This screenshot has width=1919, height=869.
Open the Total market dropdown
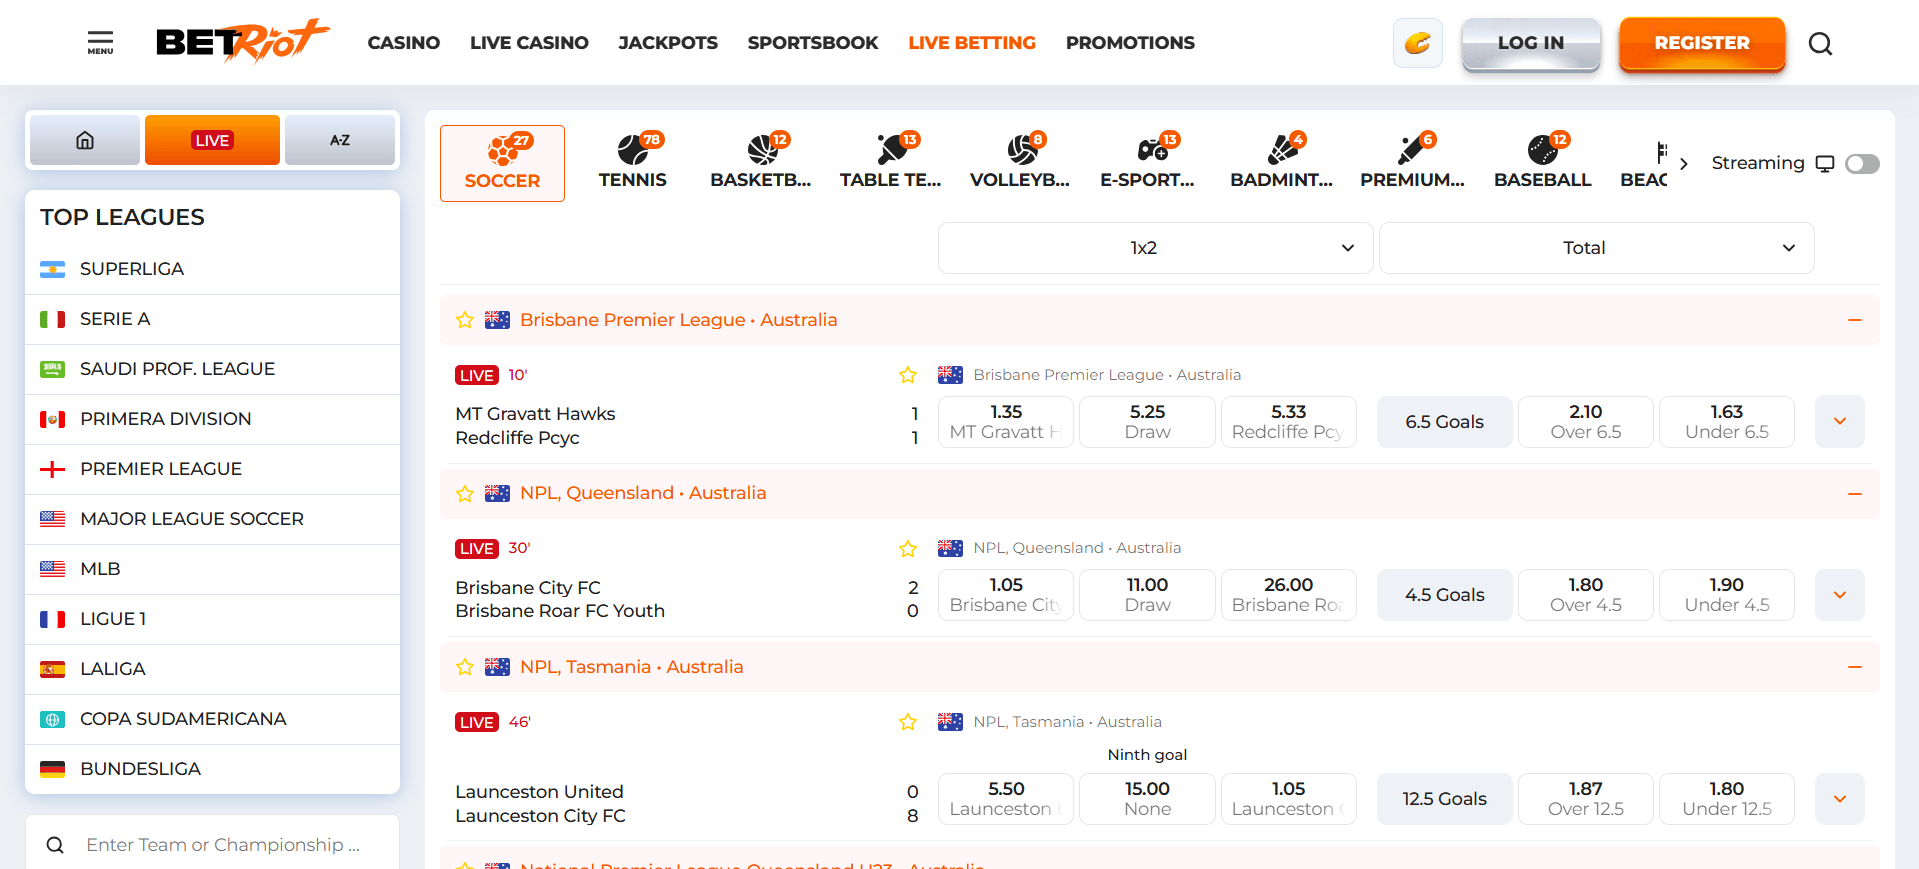[1596, 248]
